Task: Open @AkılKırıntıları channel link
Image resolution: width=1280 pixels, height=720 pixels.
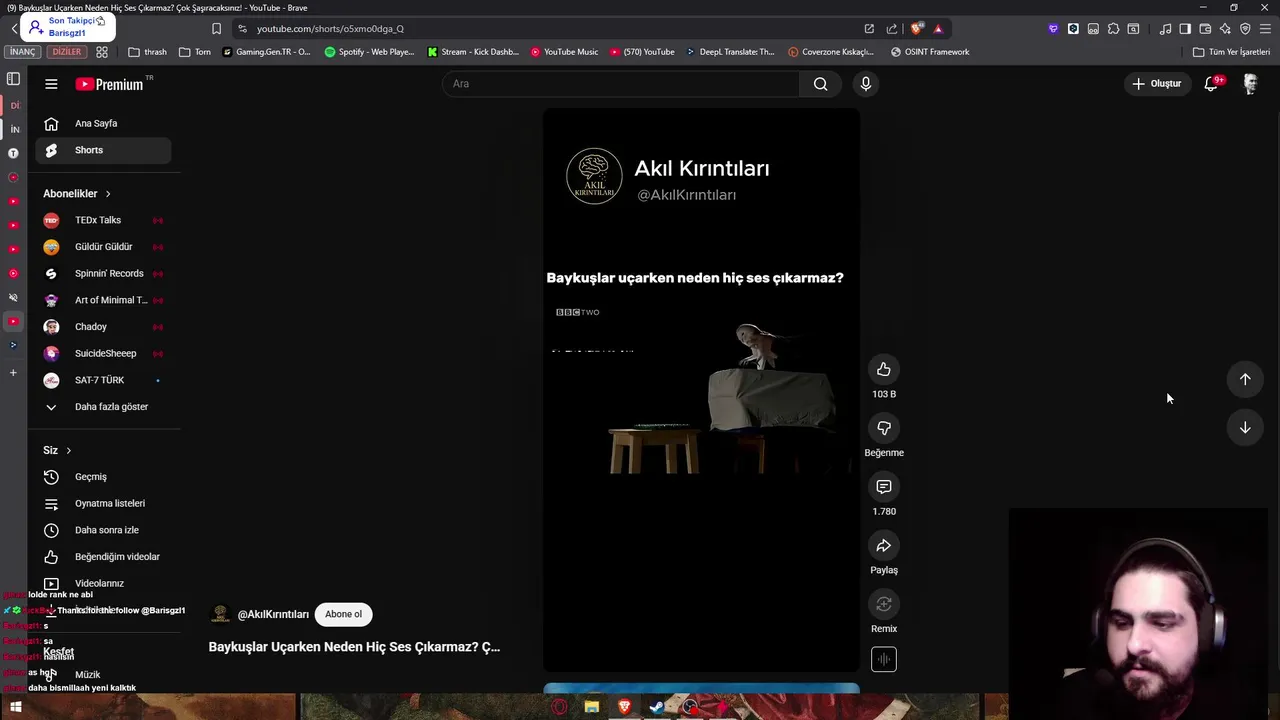Action: pos(273,615)
